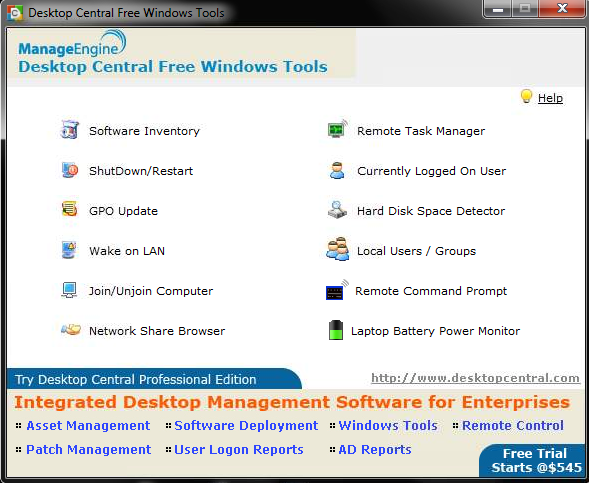Click the Network Share Browser hand icon
589x483 pixels.
71,330
